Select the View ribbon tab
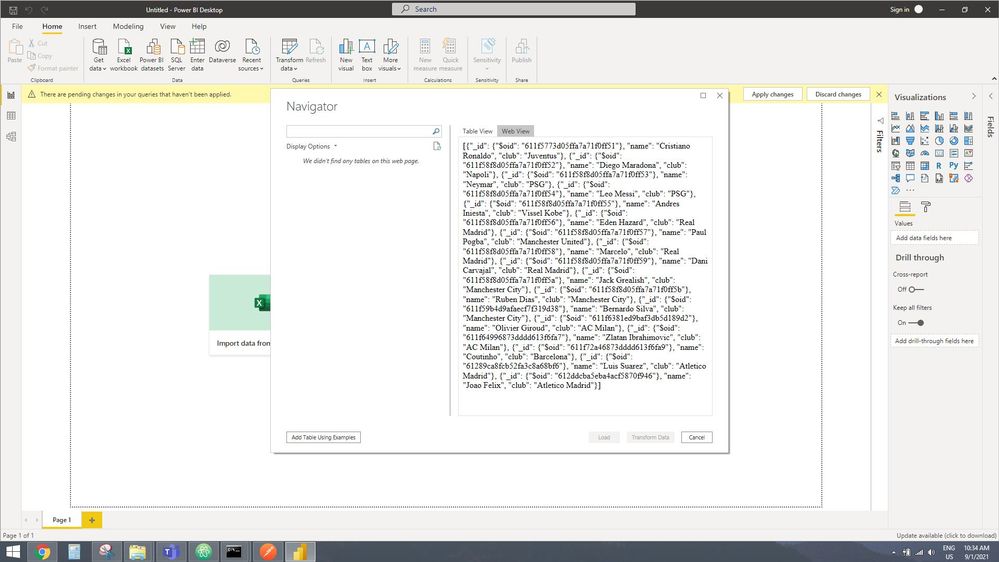 168,26
